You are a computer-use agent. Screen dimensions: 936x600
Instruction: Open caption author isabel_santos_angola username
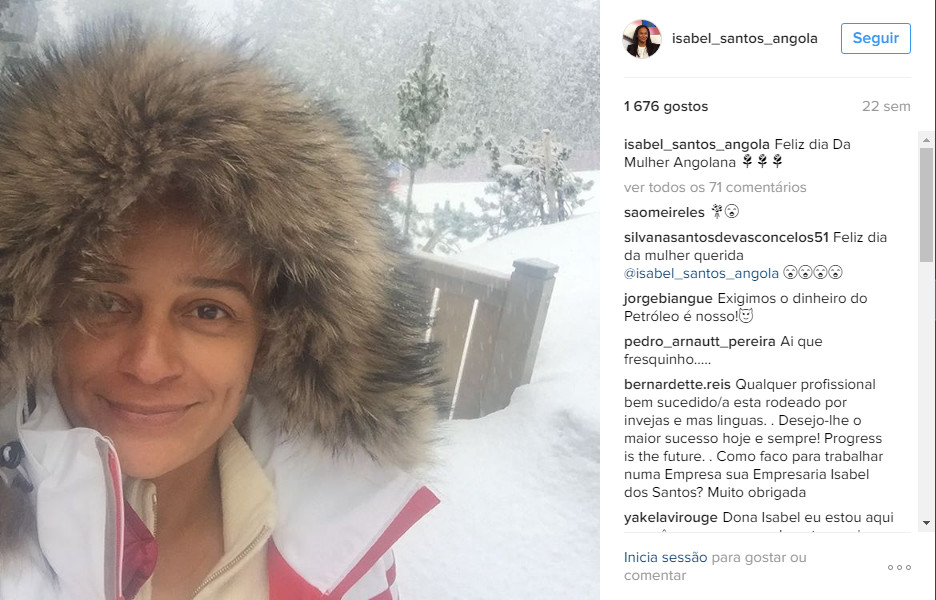pos(697,144)
